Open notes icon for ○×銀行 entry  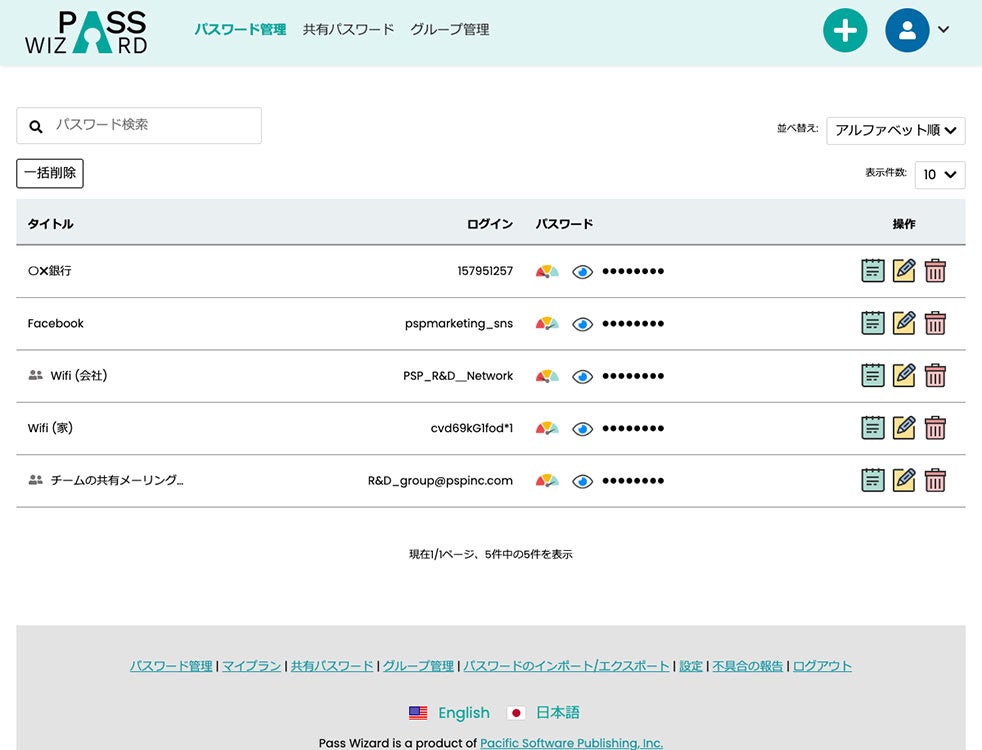click(x=873, y=270)
